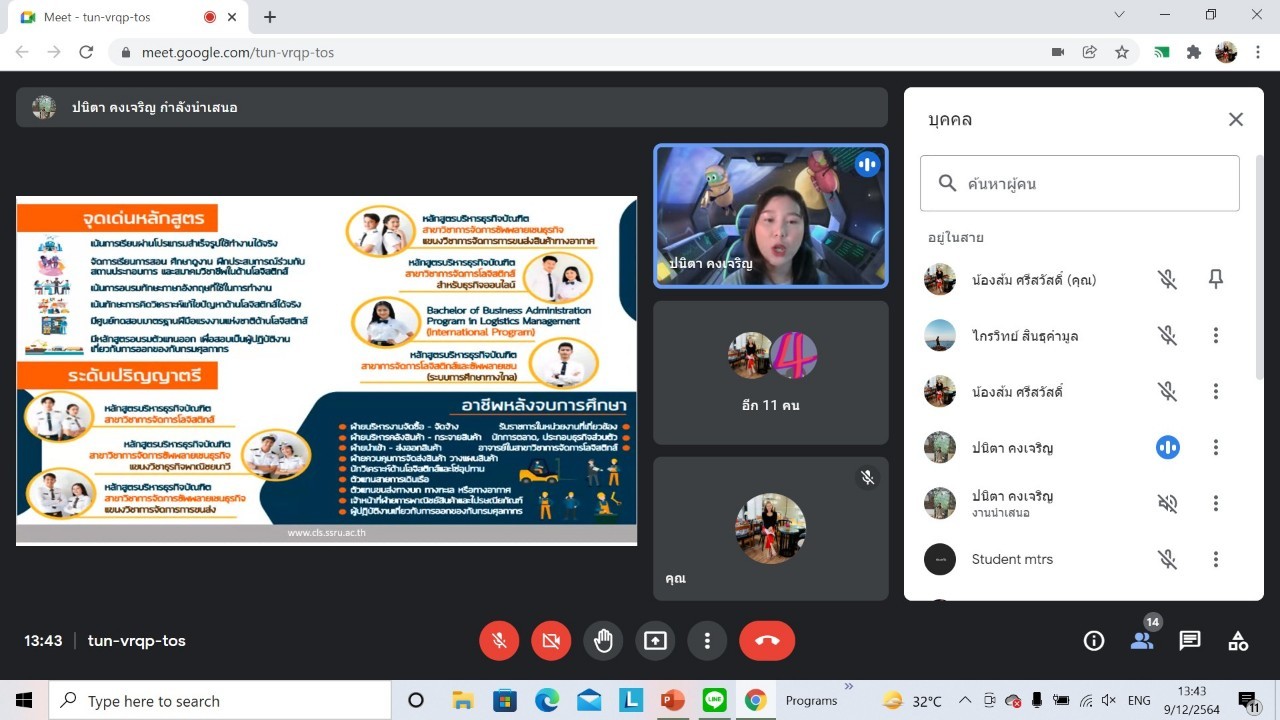1280x720 pixels.
Task: Toggle the people panel icon
Action: coord(1142,641)
